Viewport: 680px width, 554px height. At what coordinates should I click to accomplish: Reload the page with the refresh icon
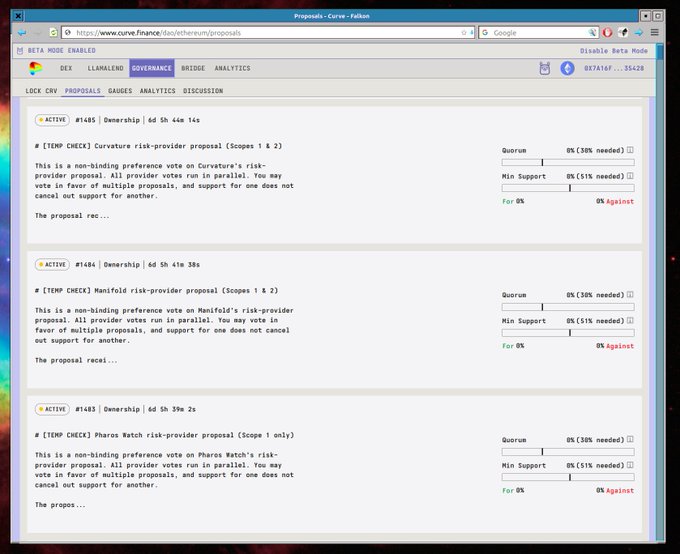(x=53, y=33)
